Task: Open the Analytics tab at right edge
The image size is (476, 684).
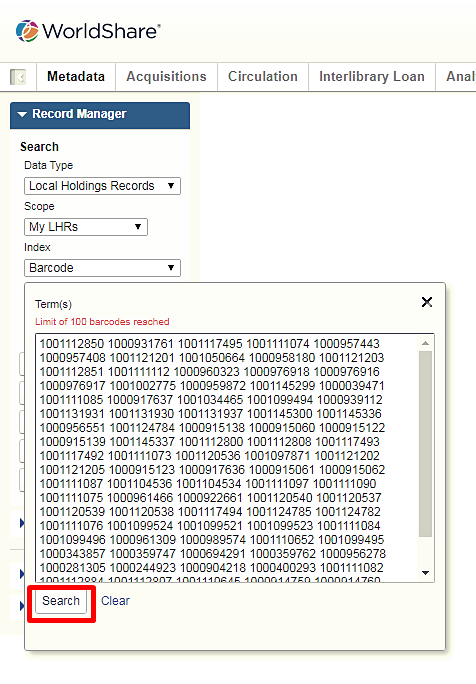Action: coord(461,77)
